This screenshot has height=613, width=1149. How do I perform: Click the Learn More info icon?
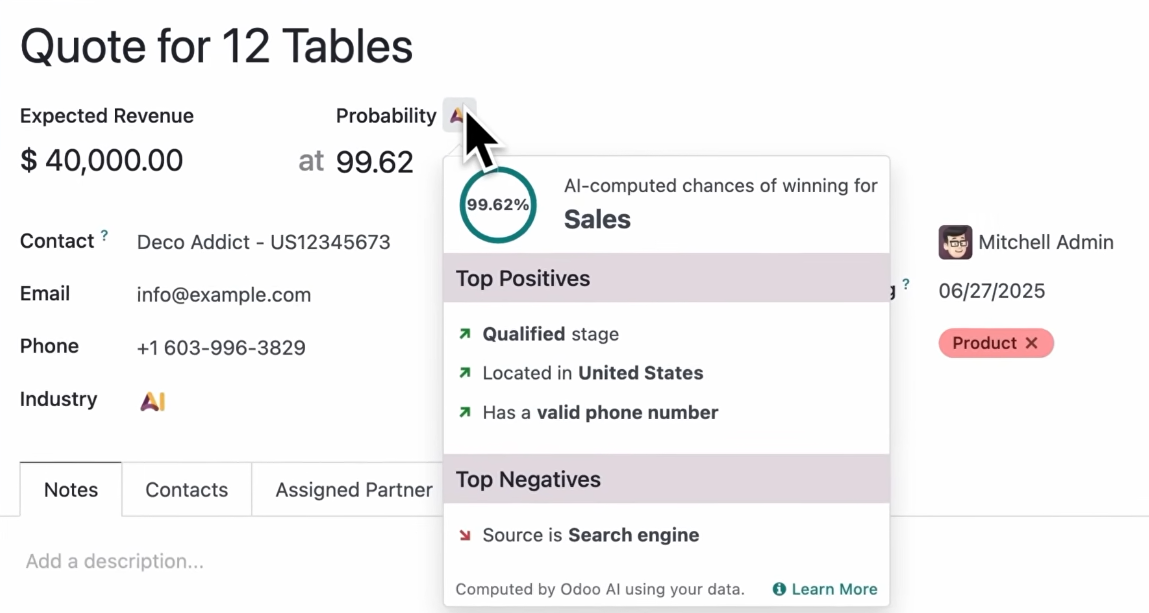point(779,589)
